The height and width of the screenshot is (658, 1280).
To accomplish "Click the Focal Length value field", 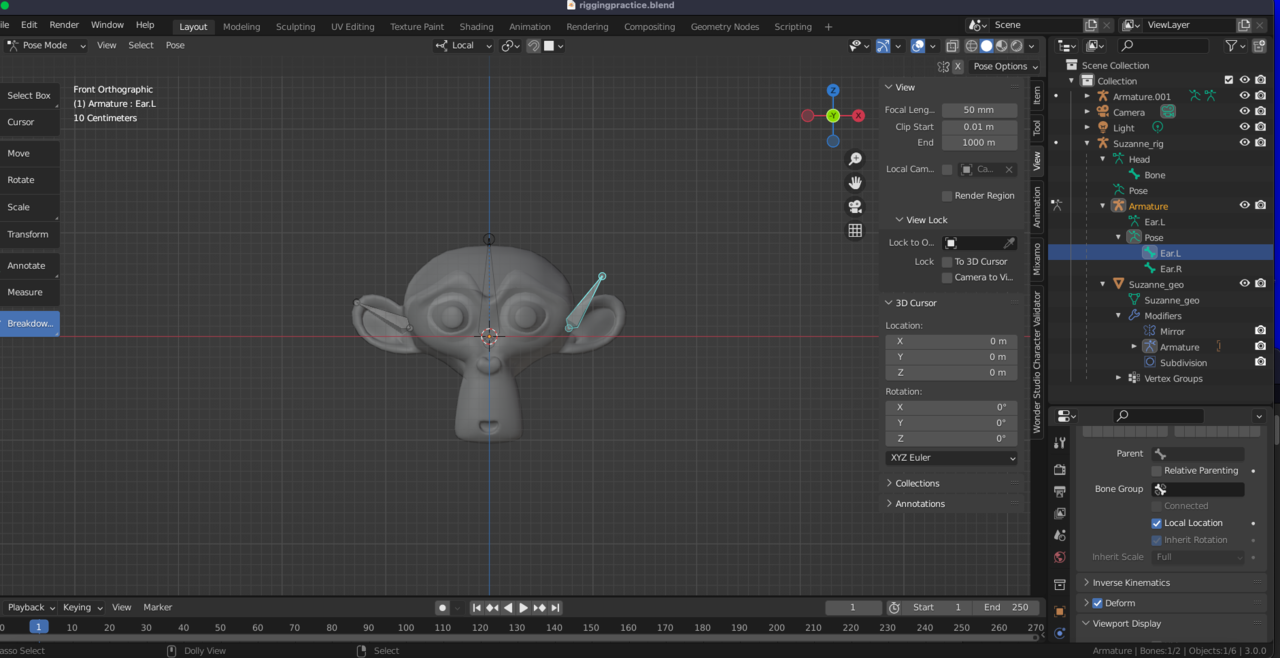I will [x=979, y=110].
